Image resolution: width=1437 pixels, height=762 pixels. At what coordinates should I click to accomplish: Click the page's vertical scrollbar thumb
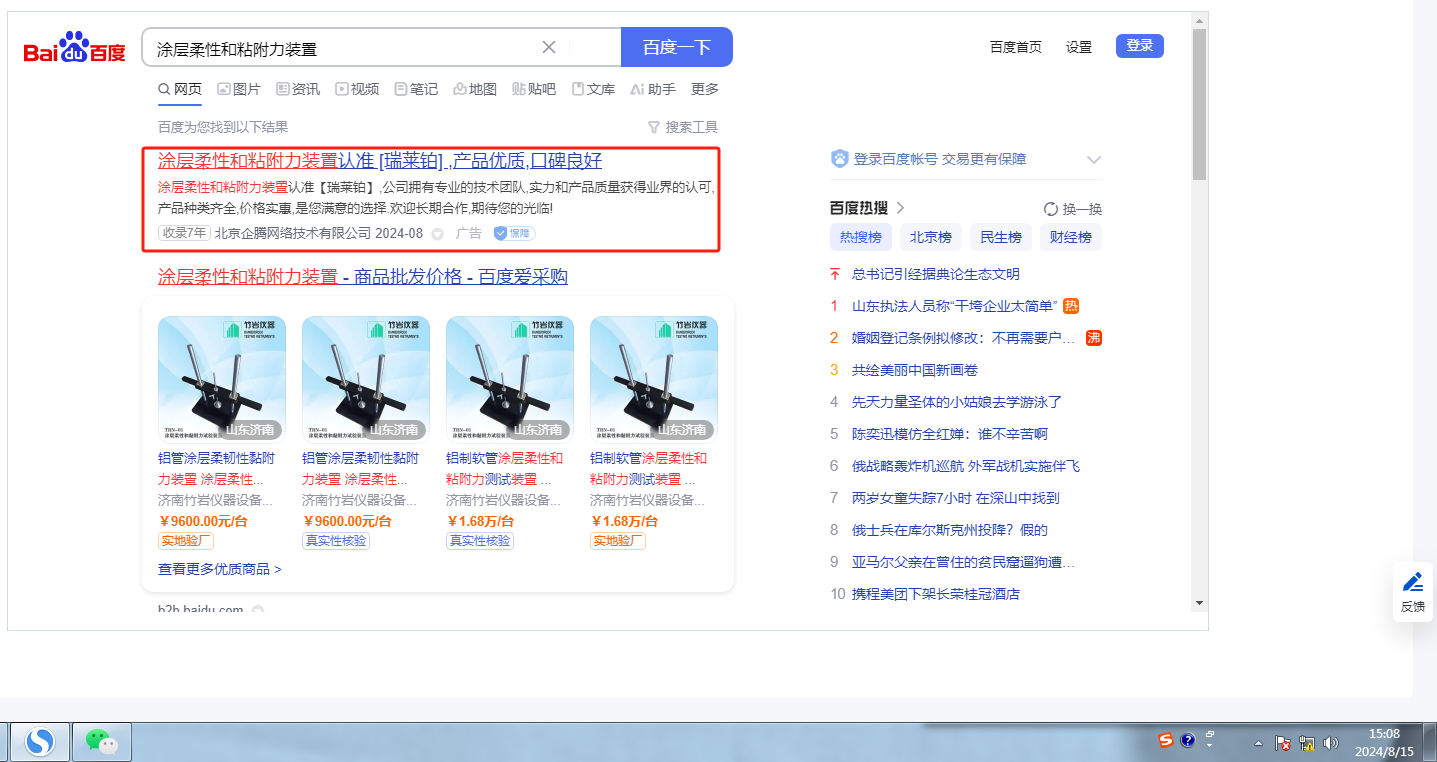(x=1199, y=105)
